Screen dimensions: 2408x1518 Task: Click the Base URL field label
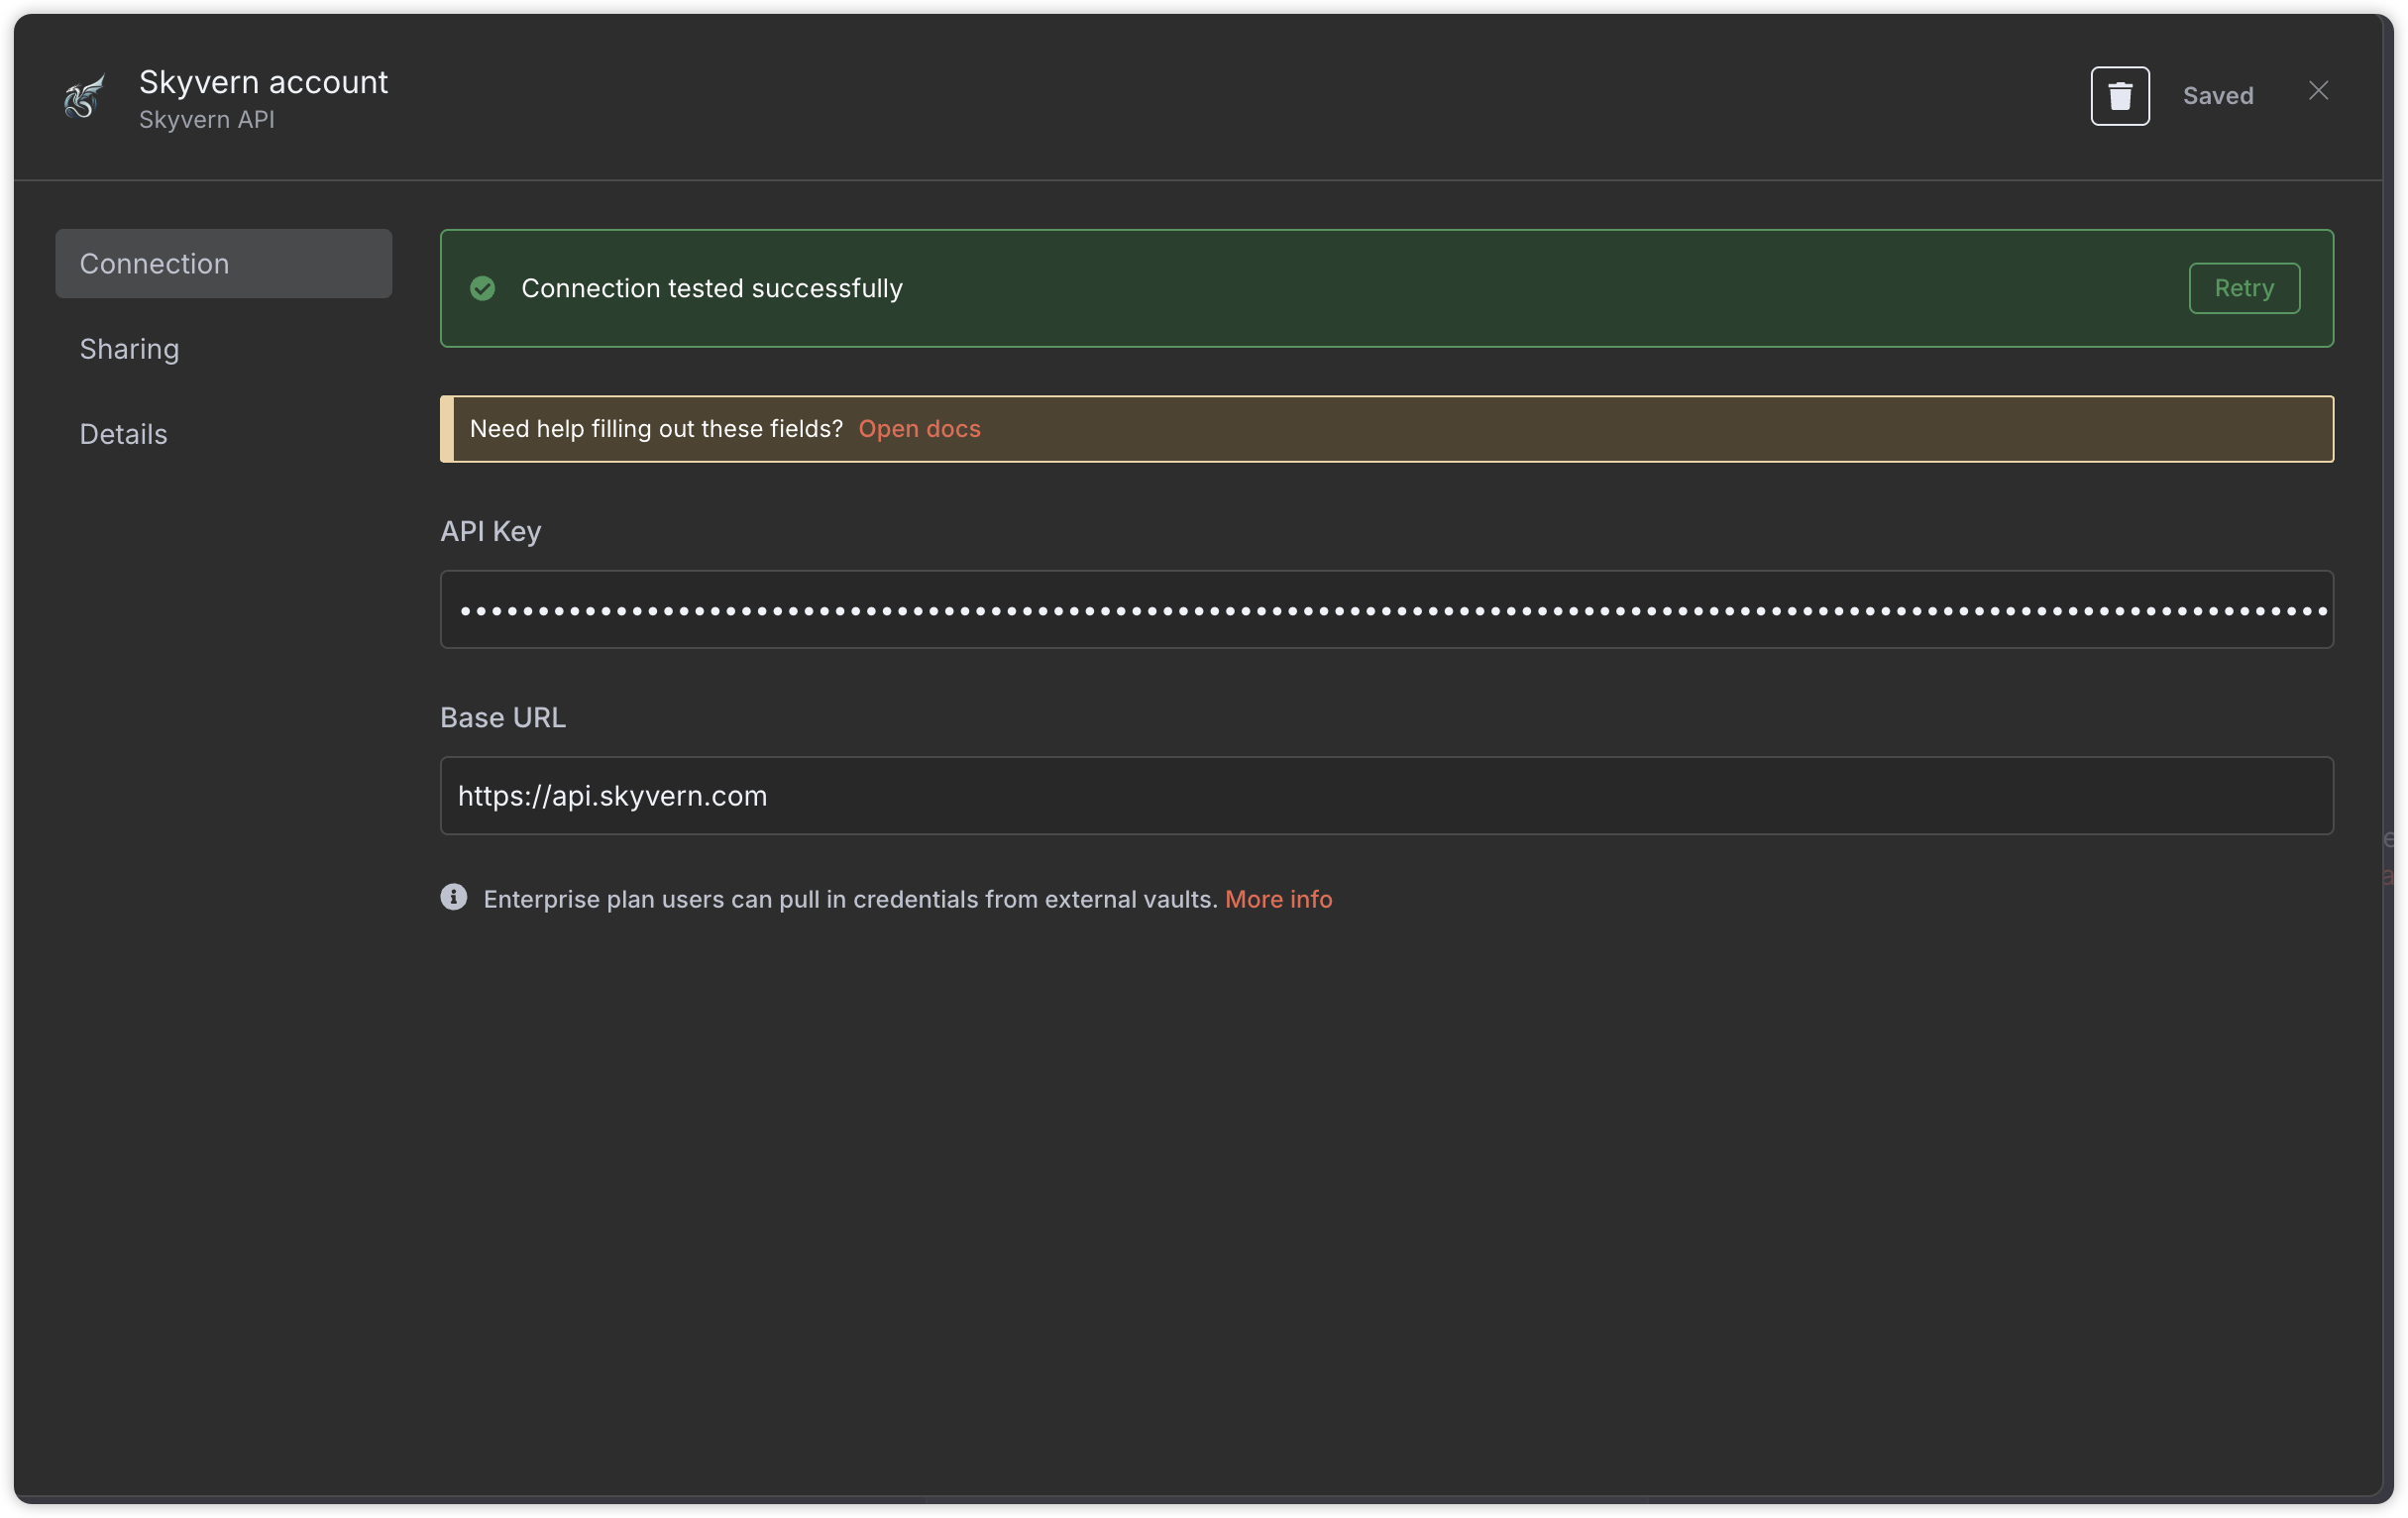(503, 718)
